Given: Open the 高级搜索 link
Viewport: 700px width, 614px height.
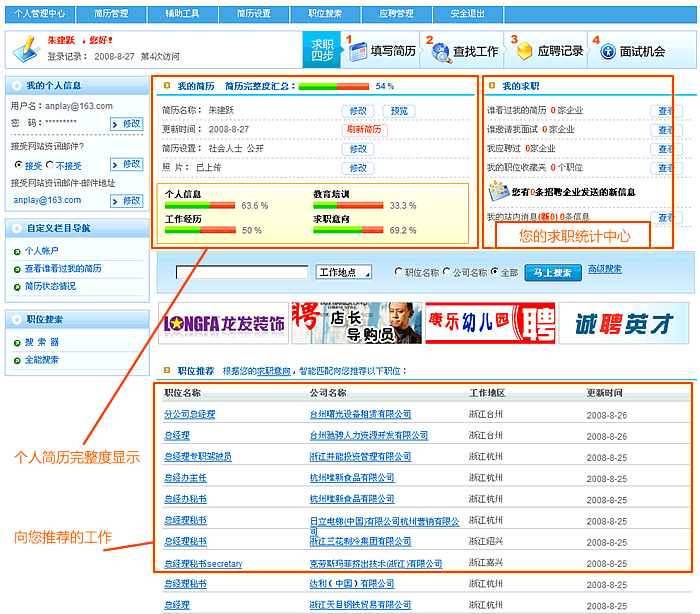Looking at the screenshot, I should 604,269.
